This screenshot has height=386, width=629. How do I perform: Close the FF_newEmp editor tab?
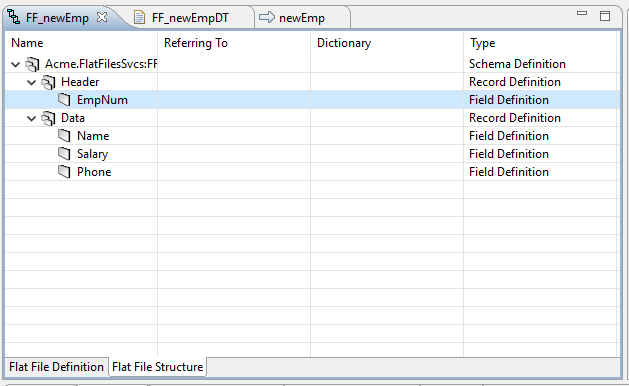[102, 17]
